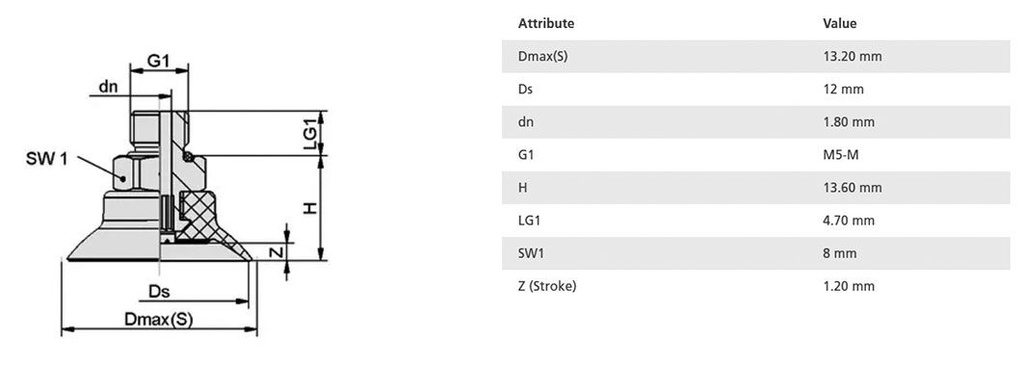Image resolution: width=1024 pixels, height=366 pixels.
Task: Click the suction cup cross-hatched section
Action: click(x=198, y=216)
